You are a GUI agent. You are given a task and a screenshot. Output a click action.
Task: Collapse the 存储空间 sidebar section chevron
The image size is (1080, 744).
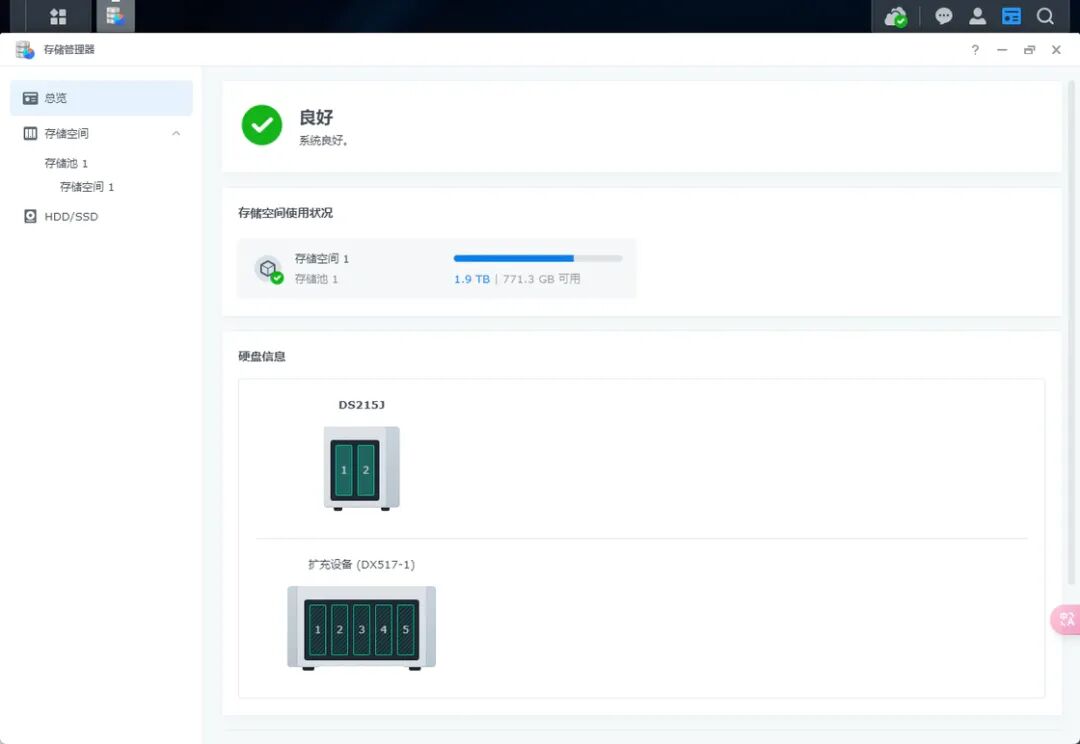pyautogui.click(x=176, y=133)
